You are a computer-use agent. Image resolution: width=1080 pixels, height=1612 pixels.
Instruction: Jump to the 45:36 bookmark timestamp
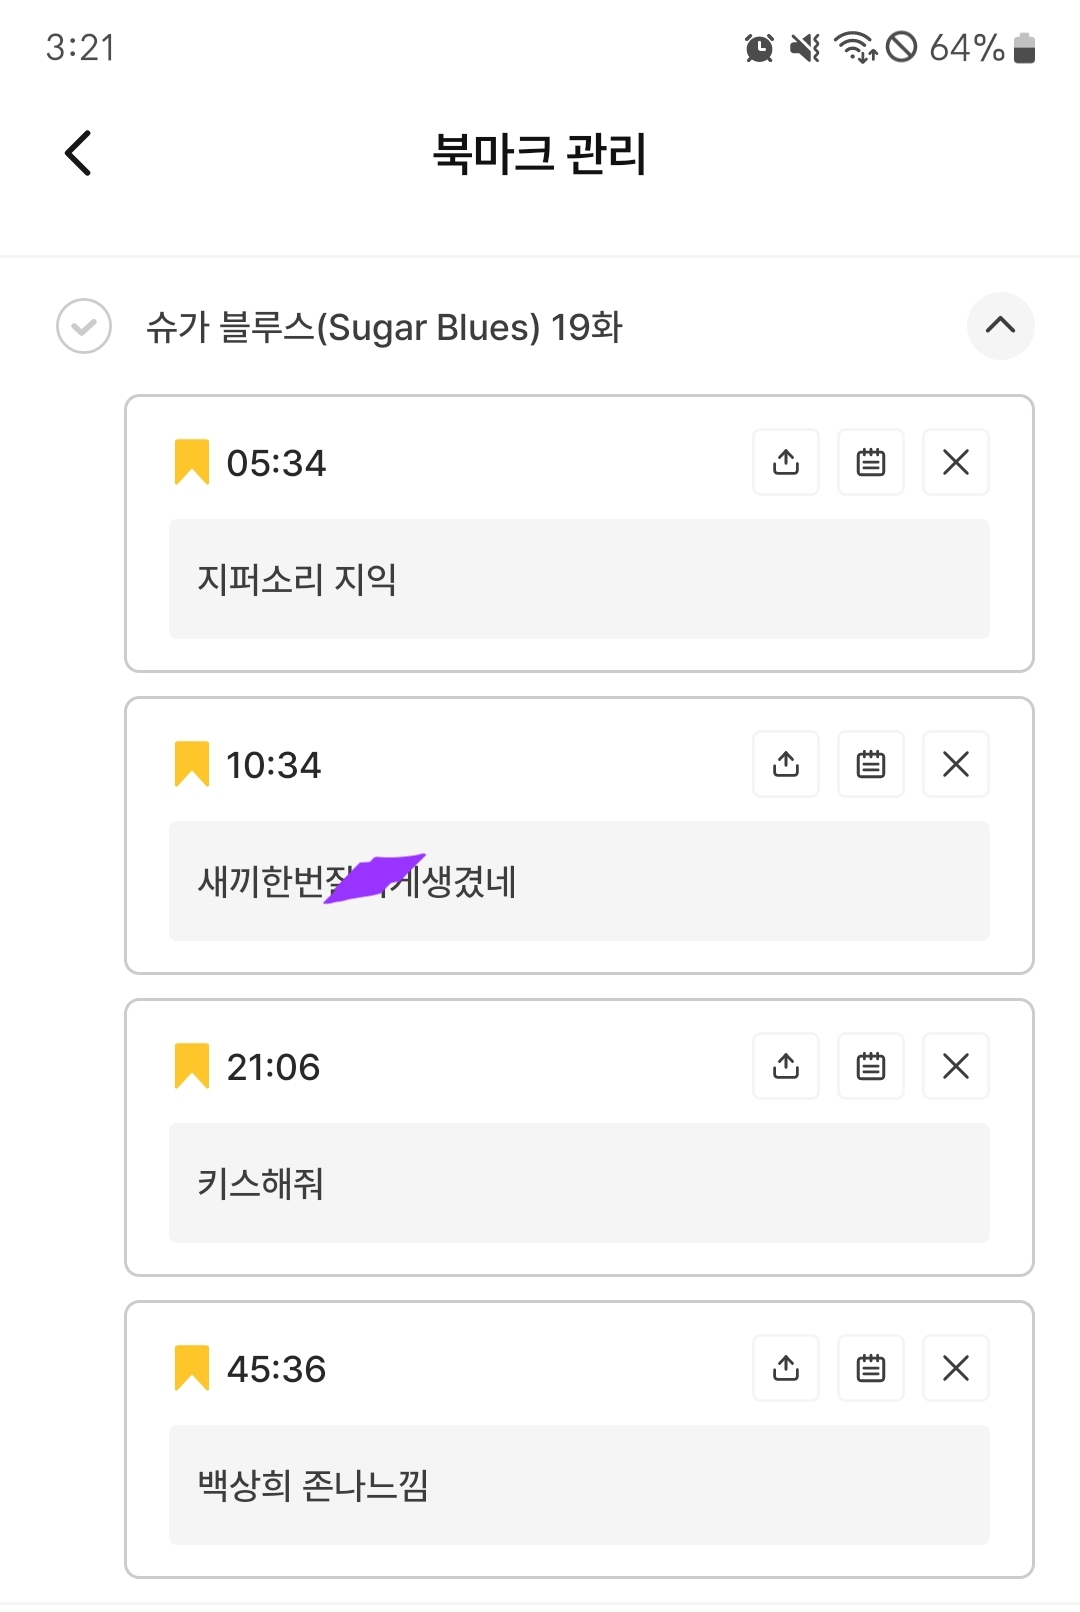coord(276,1369)
